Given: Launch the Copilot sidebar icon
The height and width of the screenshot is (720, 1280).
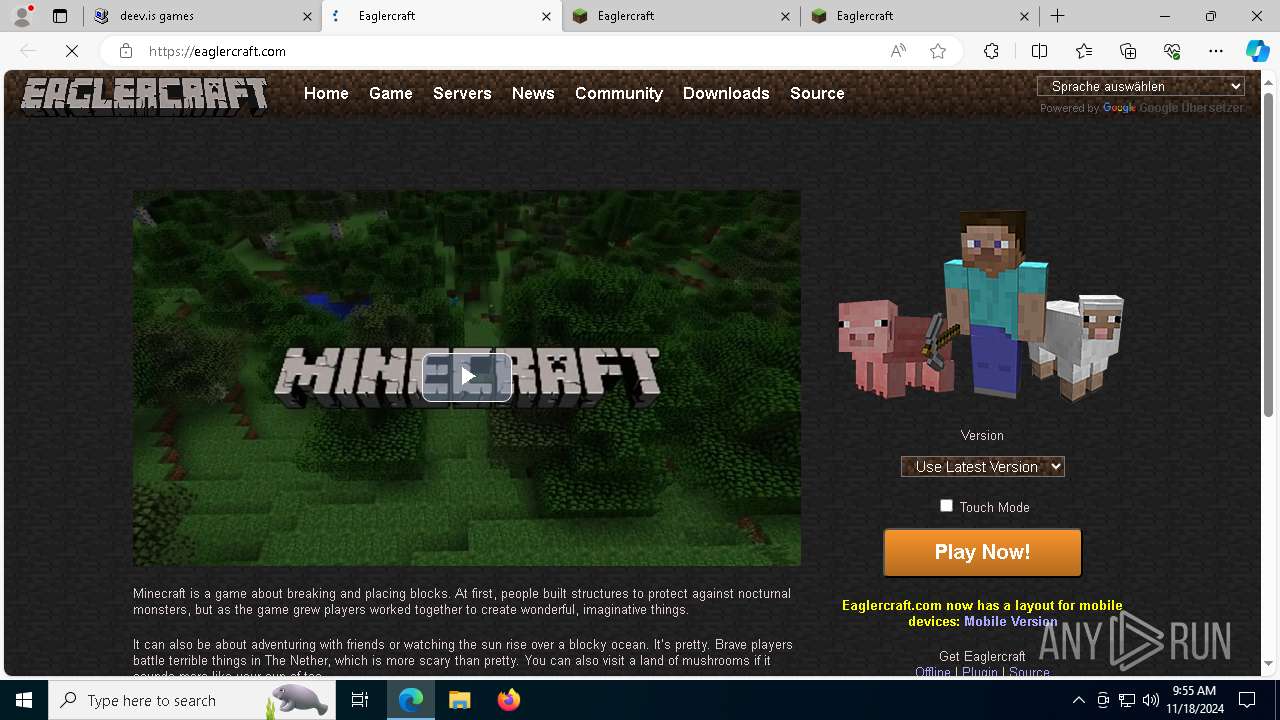Looking at the screenshot, I should click(x=1257, y=51).
